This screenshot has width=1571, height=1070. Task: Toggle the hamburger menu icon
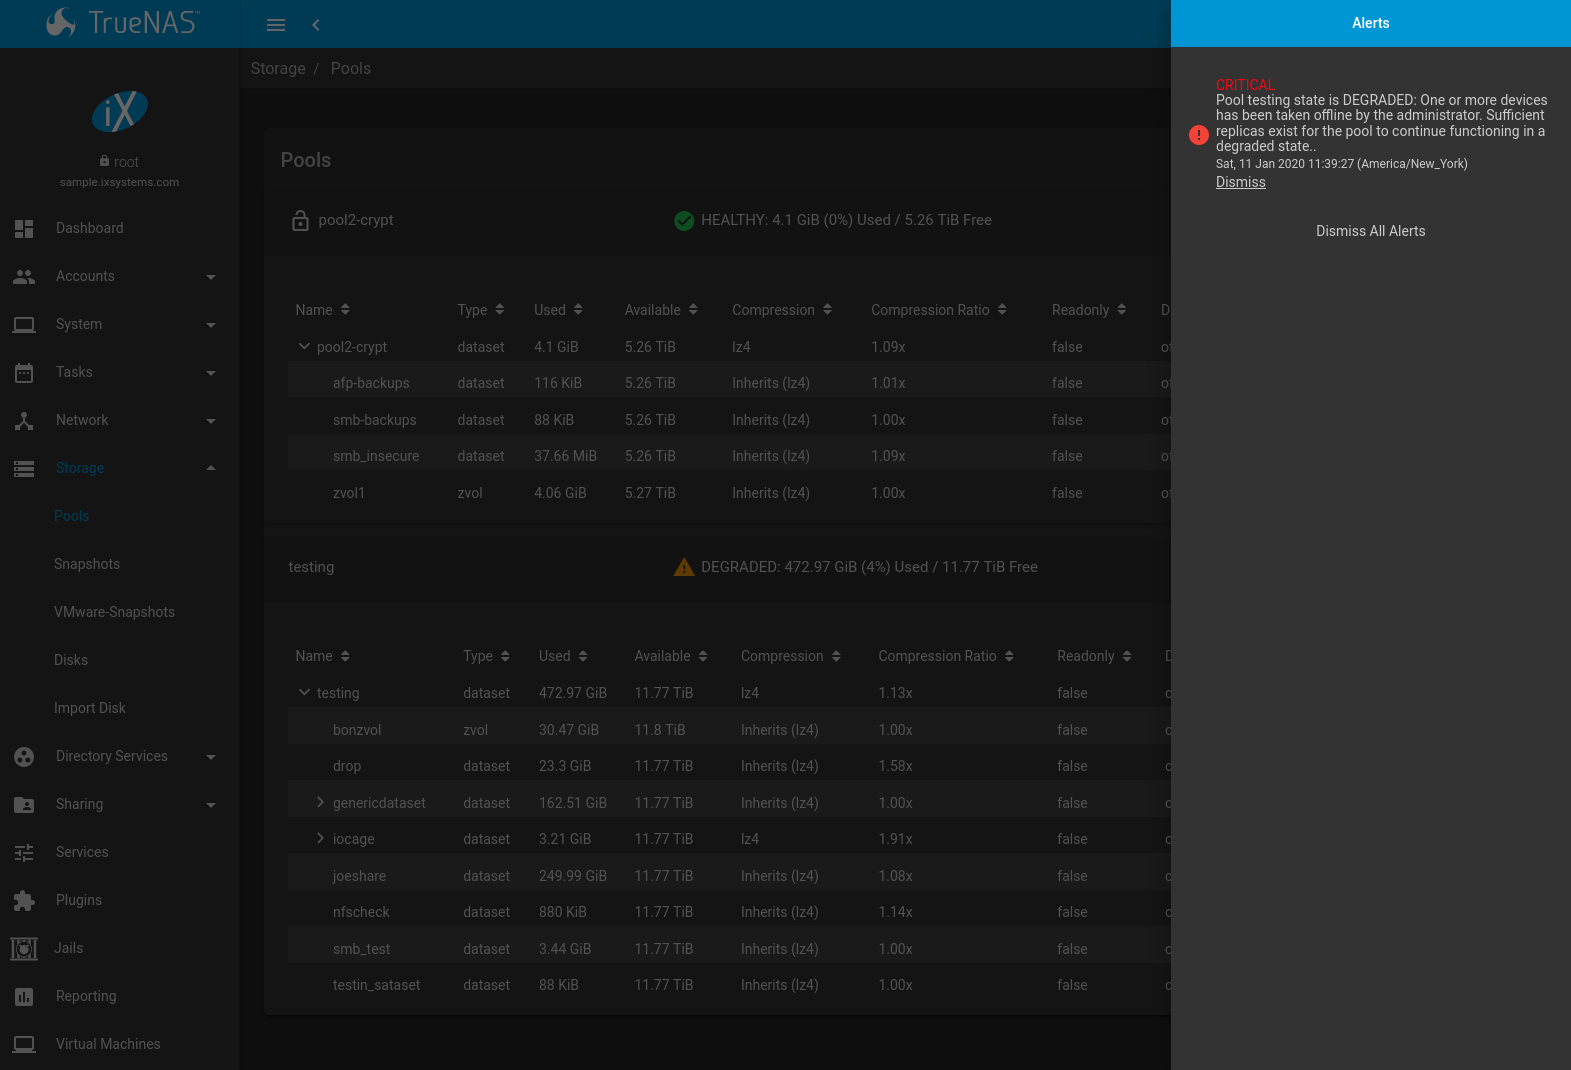tap(276, 25)
